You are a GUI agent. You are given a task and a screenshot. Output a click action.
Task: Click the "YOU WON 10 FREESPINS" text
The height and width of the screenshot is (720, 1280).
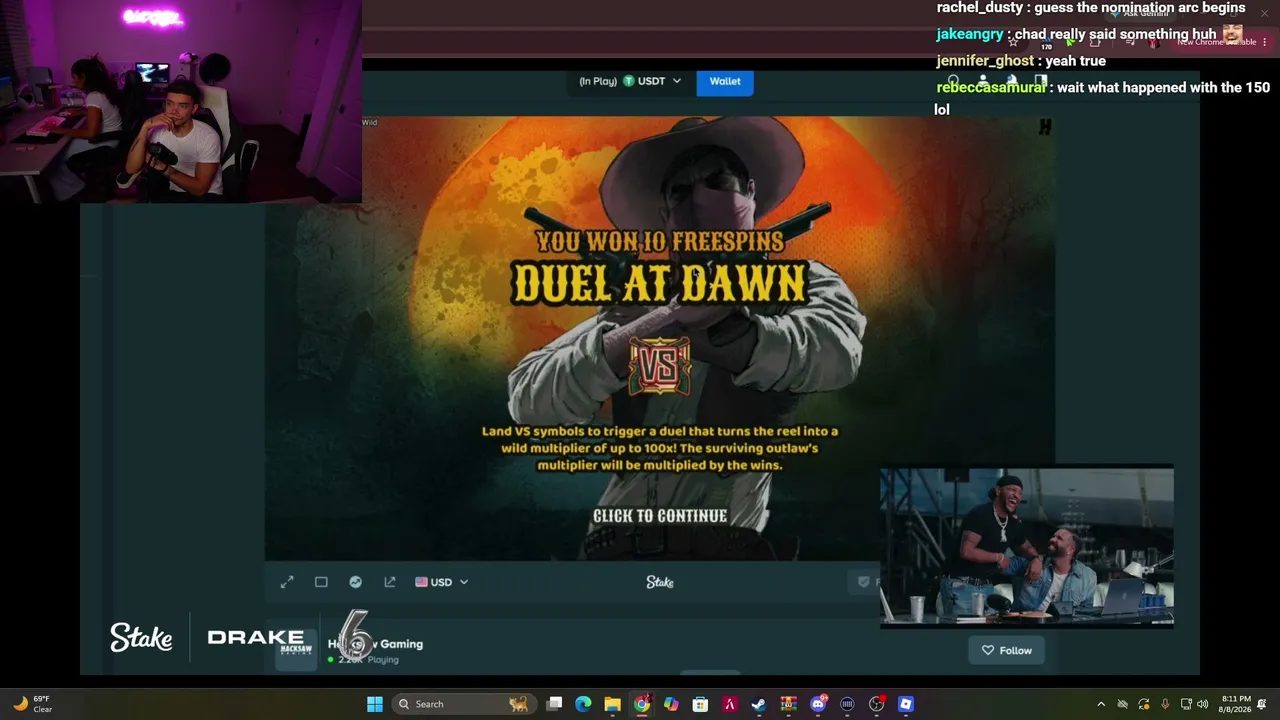pyautogui.click(x=659, y=241)
